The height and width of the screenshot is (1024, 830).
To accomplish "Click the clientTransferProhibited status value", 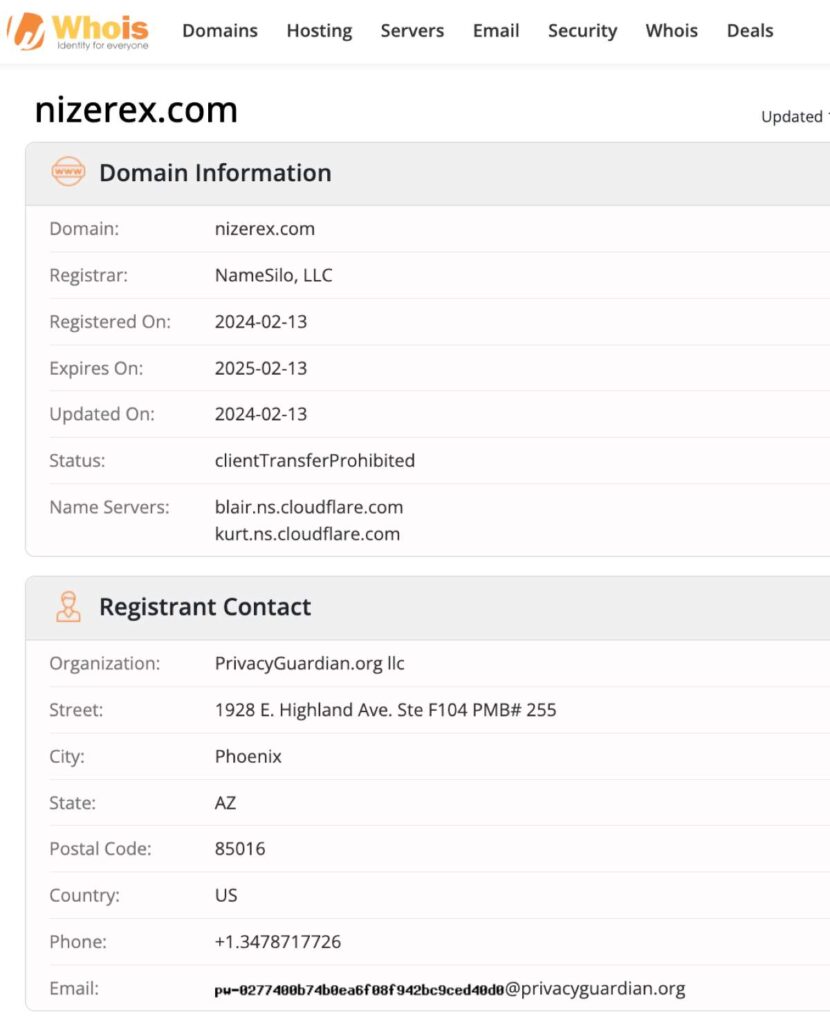I will tap(316, 460).
